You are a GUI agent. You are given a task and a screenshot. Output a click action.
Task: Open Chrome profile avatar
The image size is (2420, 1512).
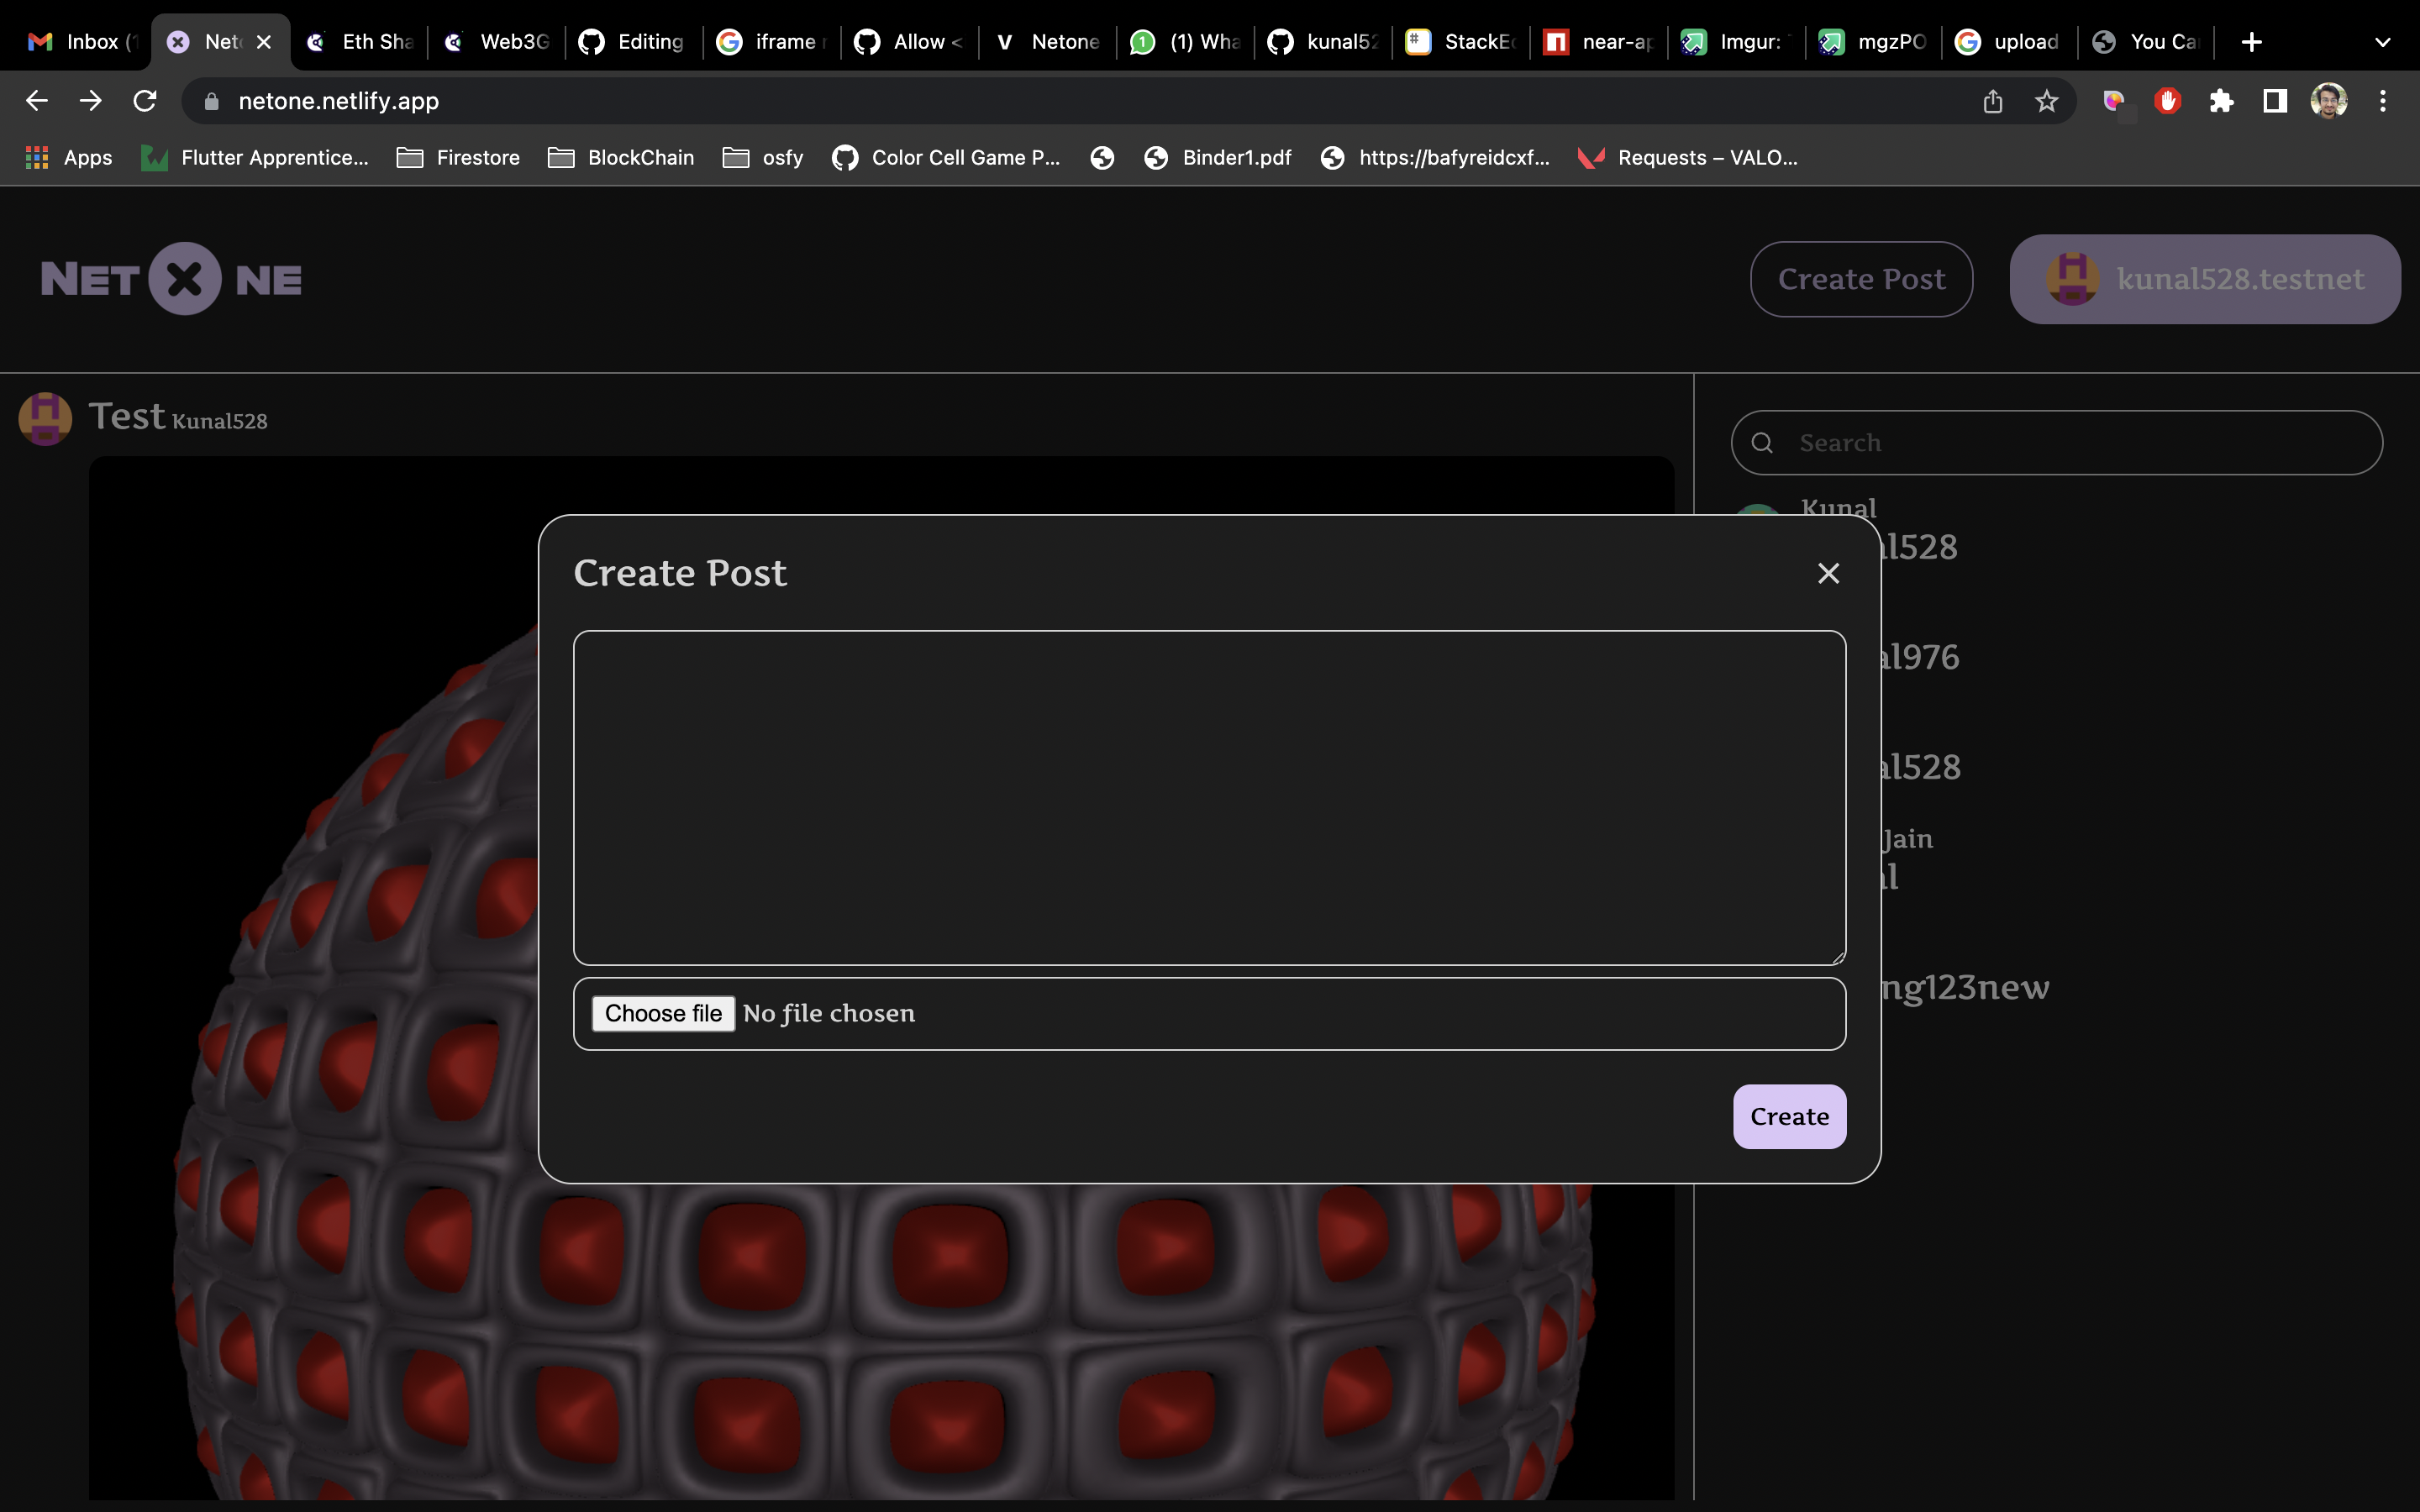[2329, 101]
